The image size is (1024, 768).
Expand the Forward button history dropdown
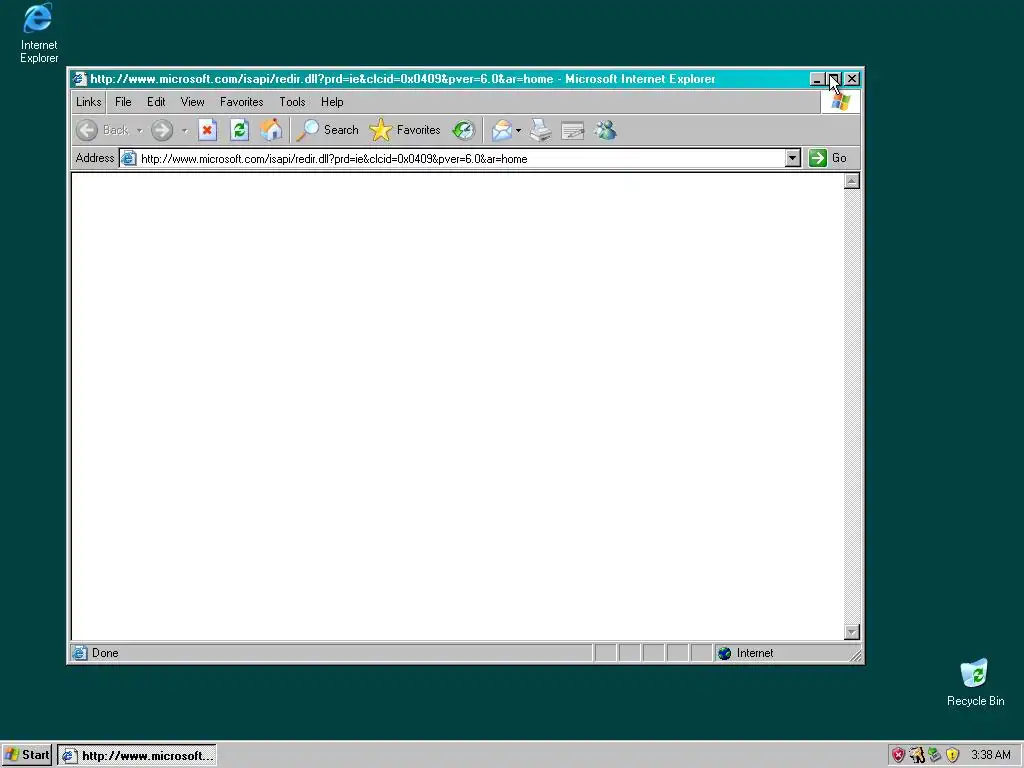[185, 131]
